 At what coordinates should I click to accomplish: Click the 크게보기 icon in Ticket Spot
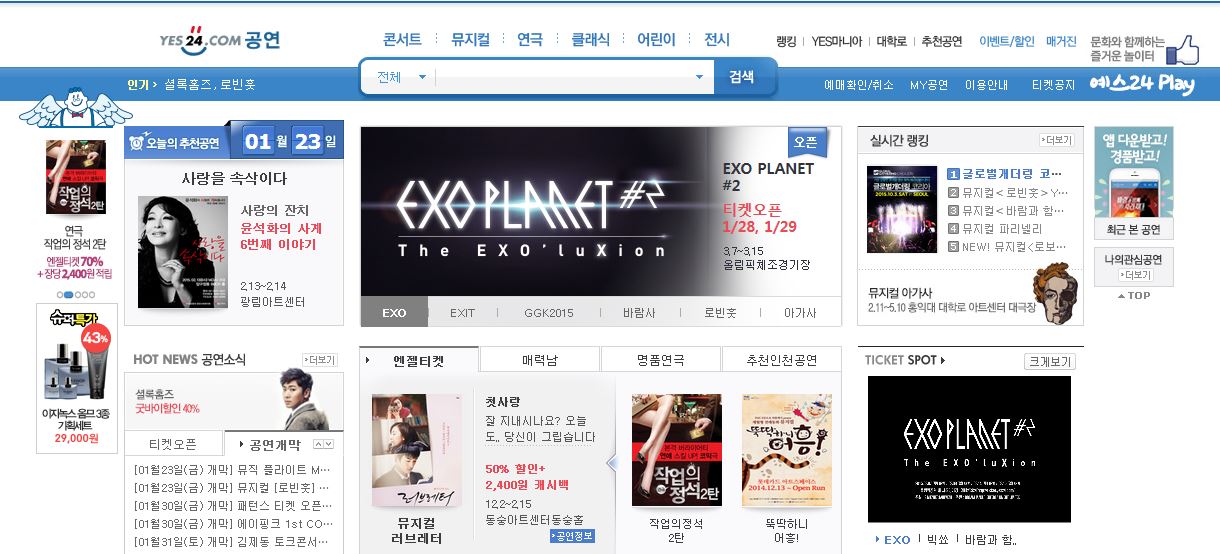pyautogui.click(x=1049, y=361)
